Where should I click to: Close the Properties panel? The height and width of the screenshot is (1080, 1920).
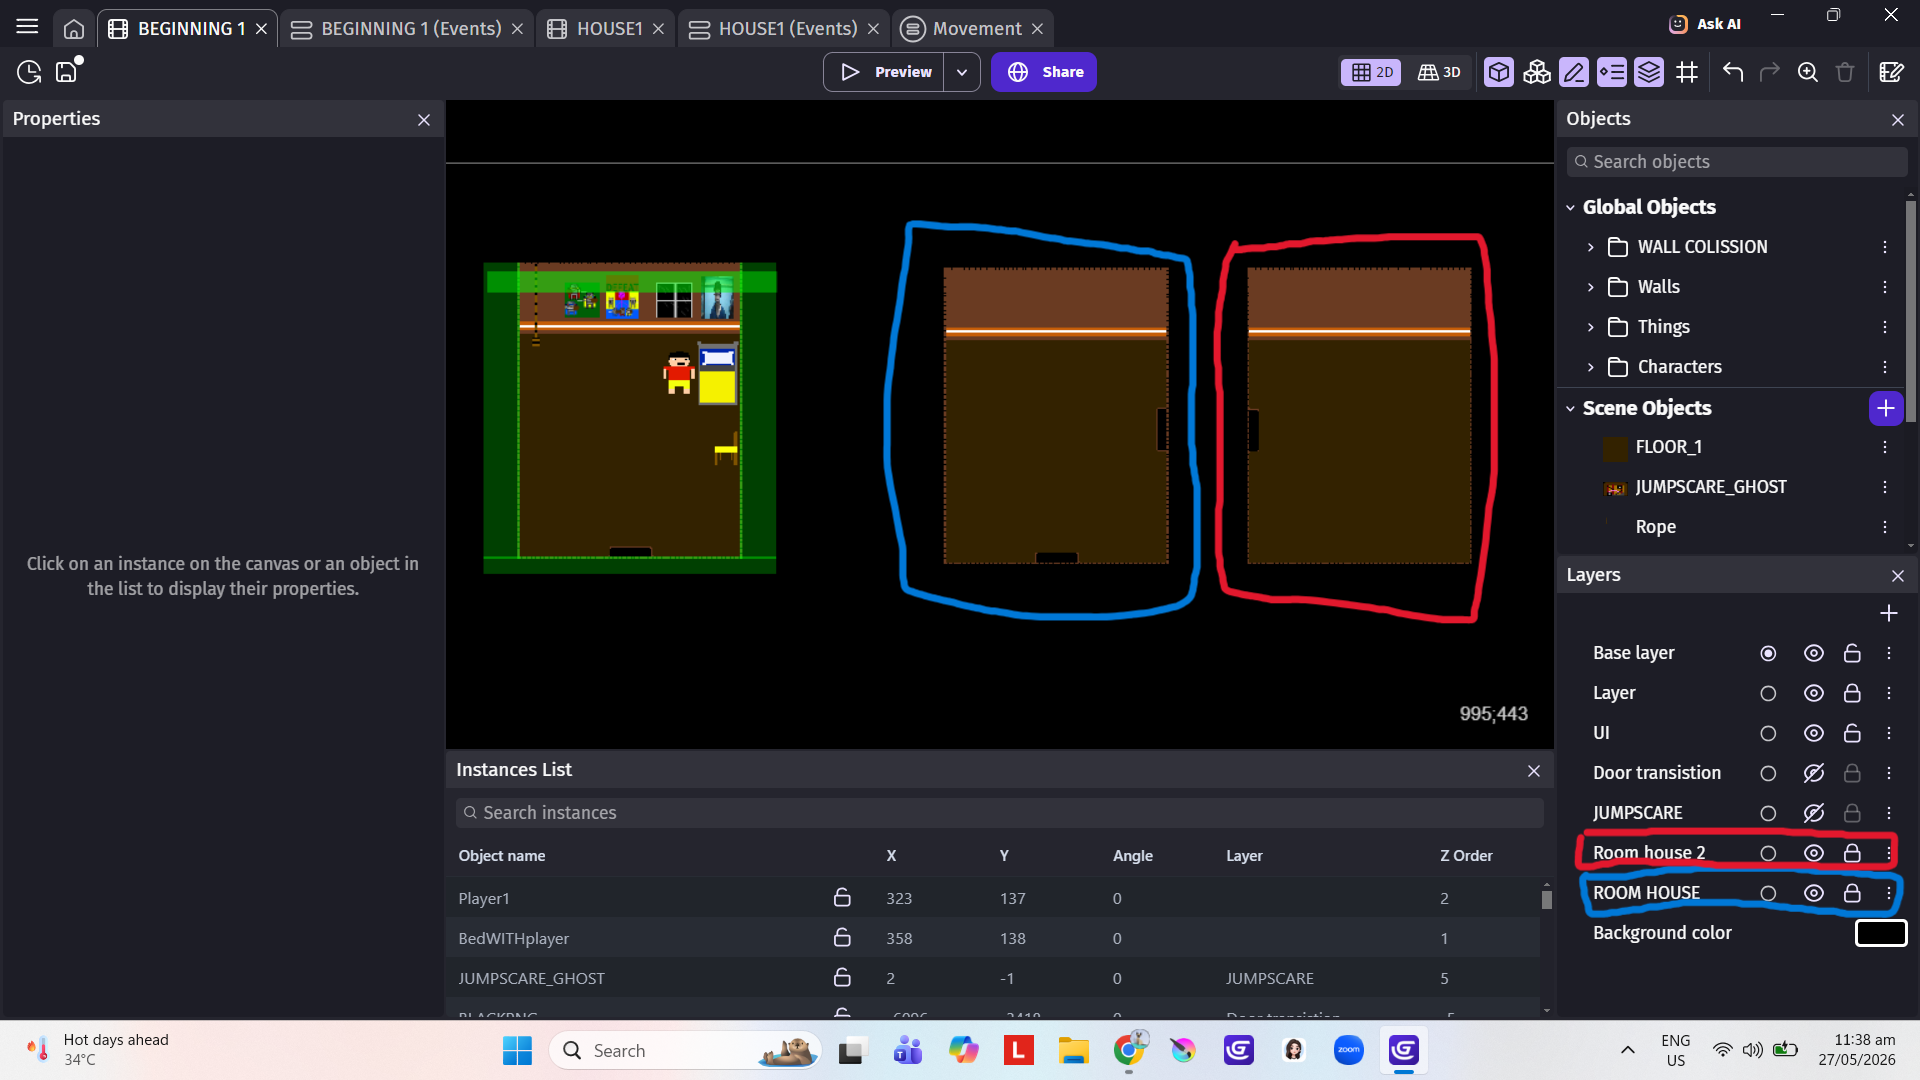coord(424,120)
